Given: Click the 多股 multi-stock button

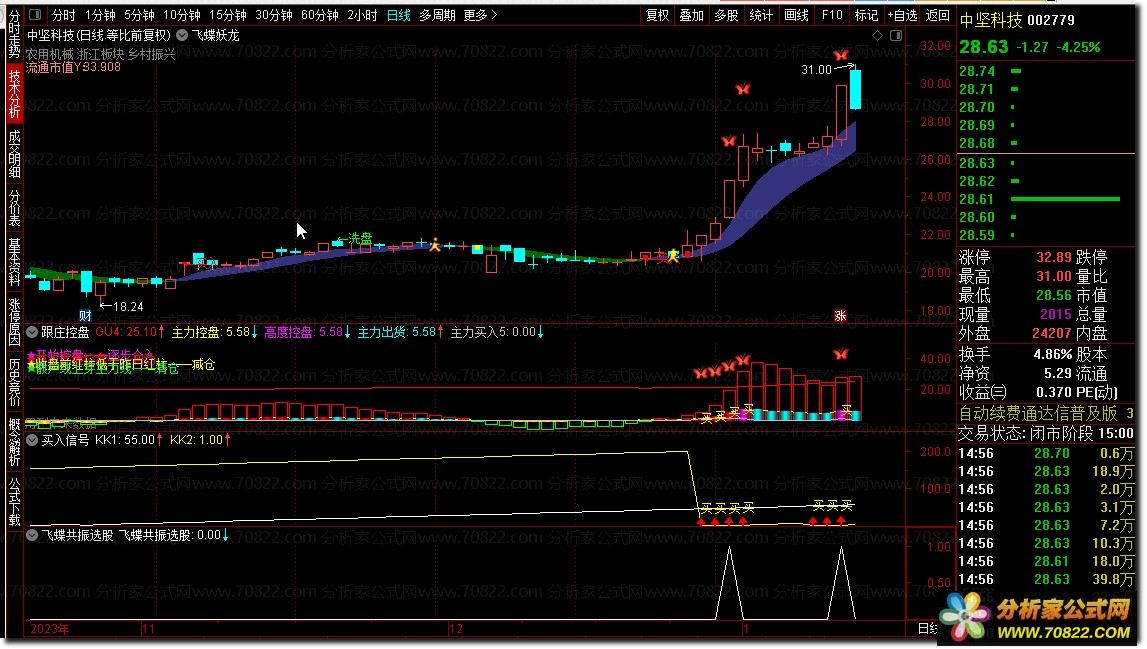Looking at the screenshot, I should point(726,15).
